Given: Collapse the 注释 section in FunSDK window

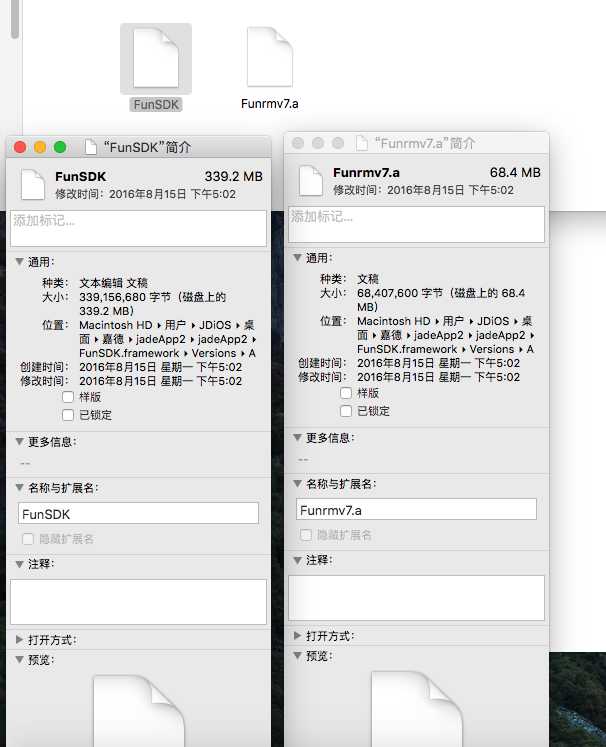Looking at the screenshot, I should (x=19, y=564).
